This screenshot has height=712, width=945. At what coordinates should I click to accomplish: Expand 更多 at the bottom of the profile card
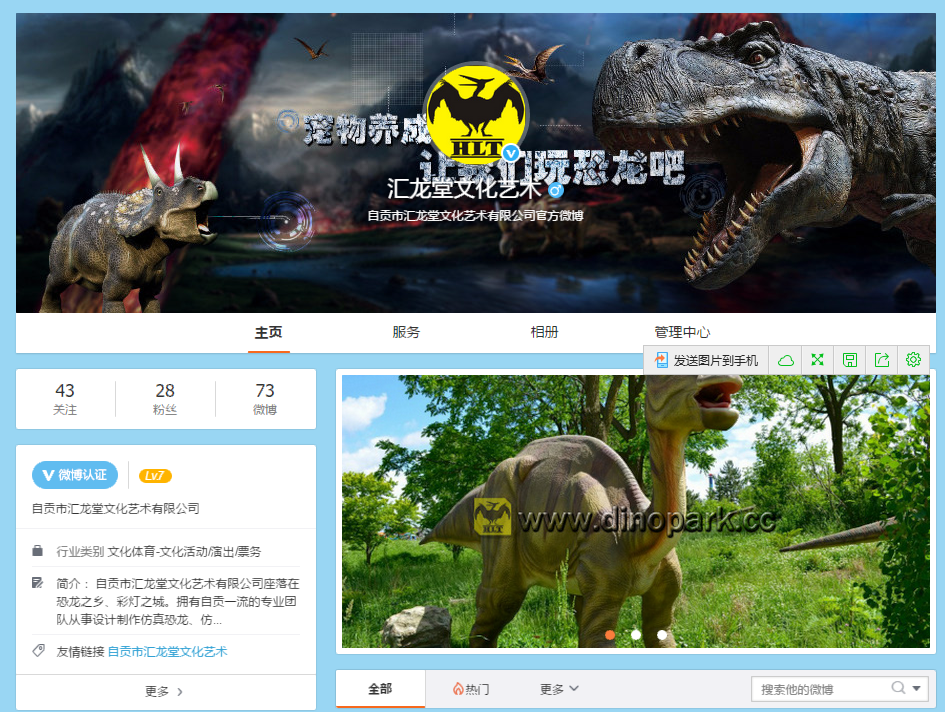165,691
